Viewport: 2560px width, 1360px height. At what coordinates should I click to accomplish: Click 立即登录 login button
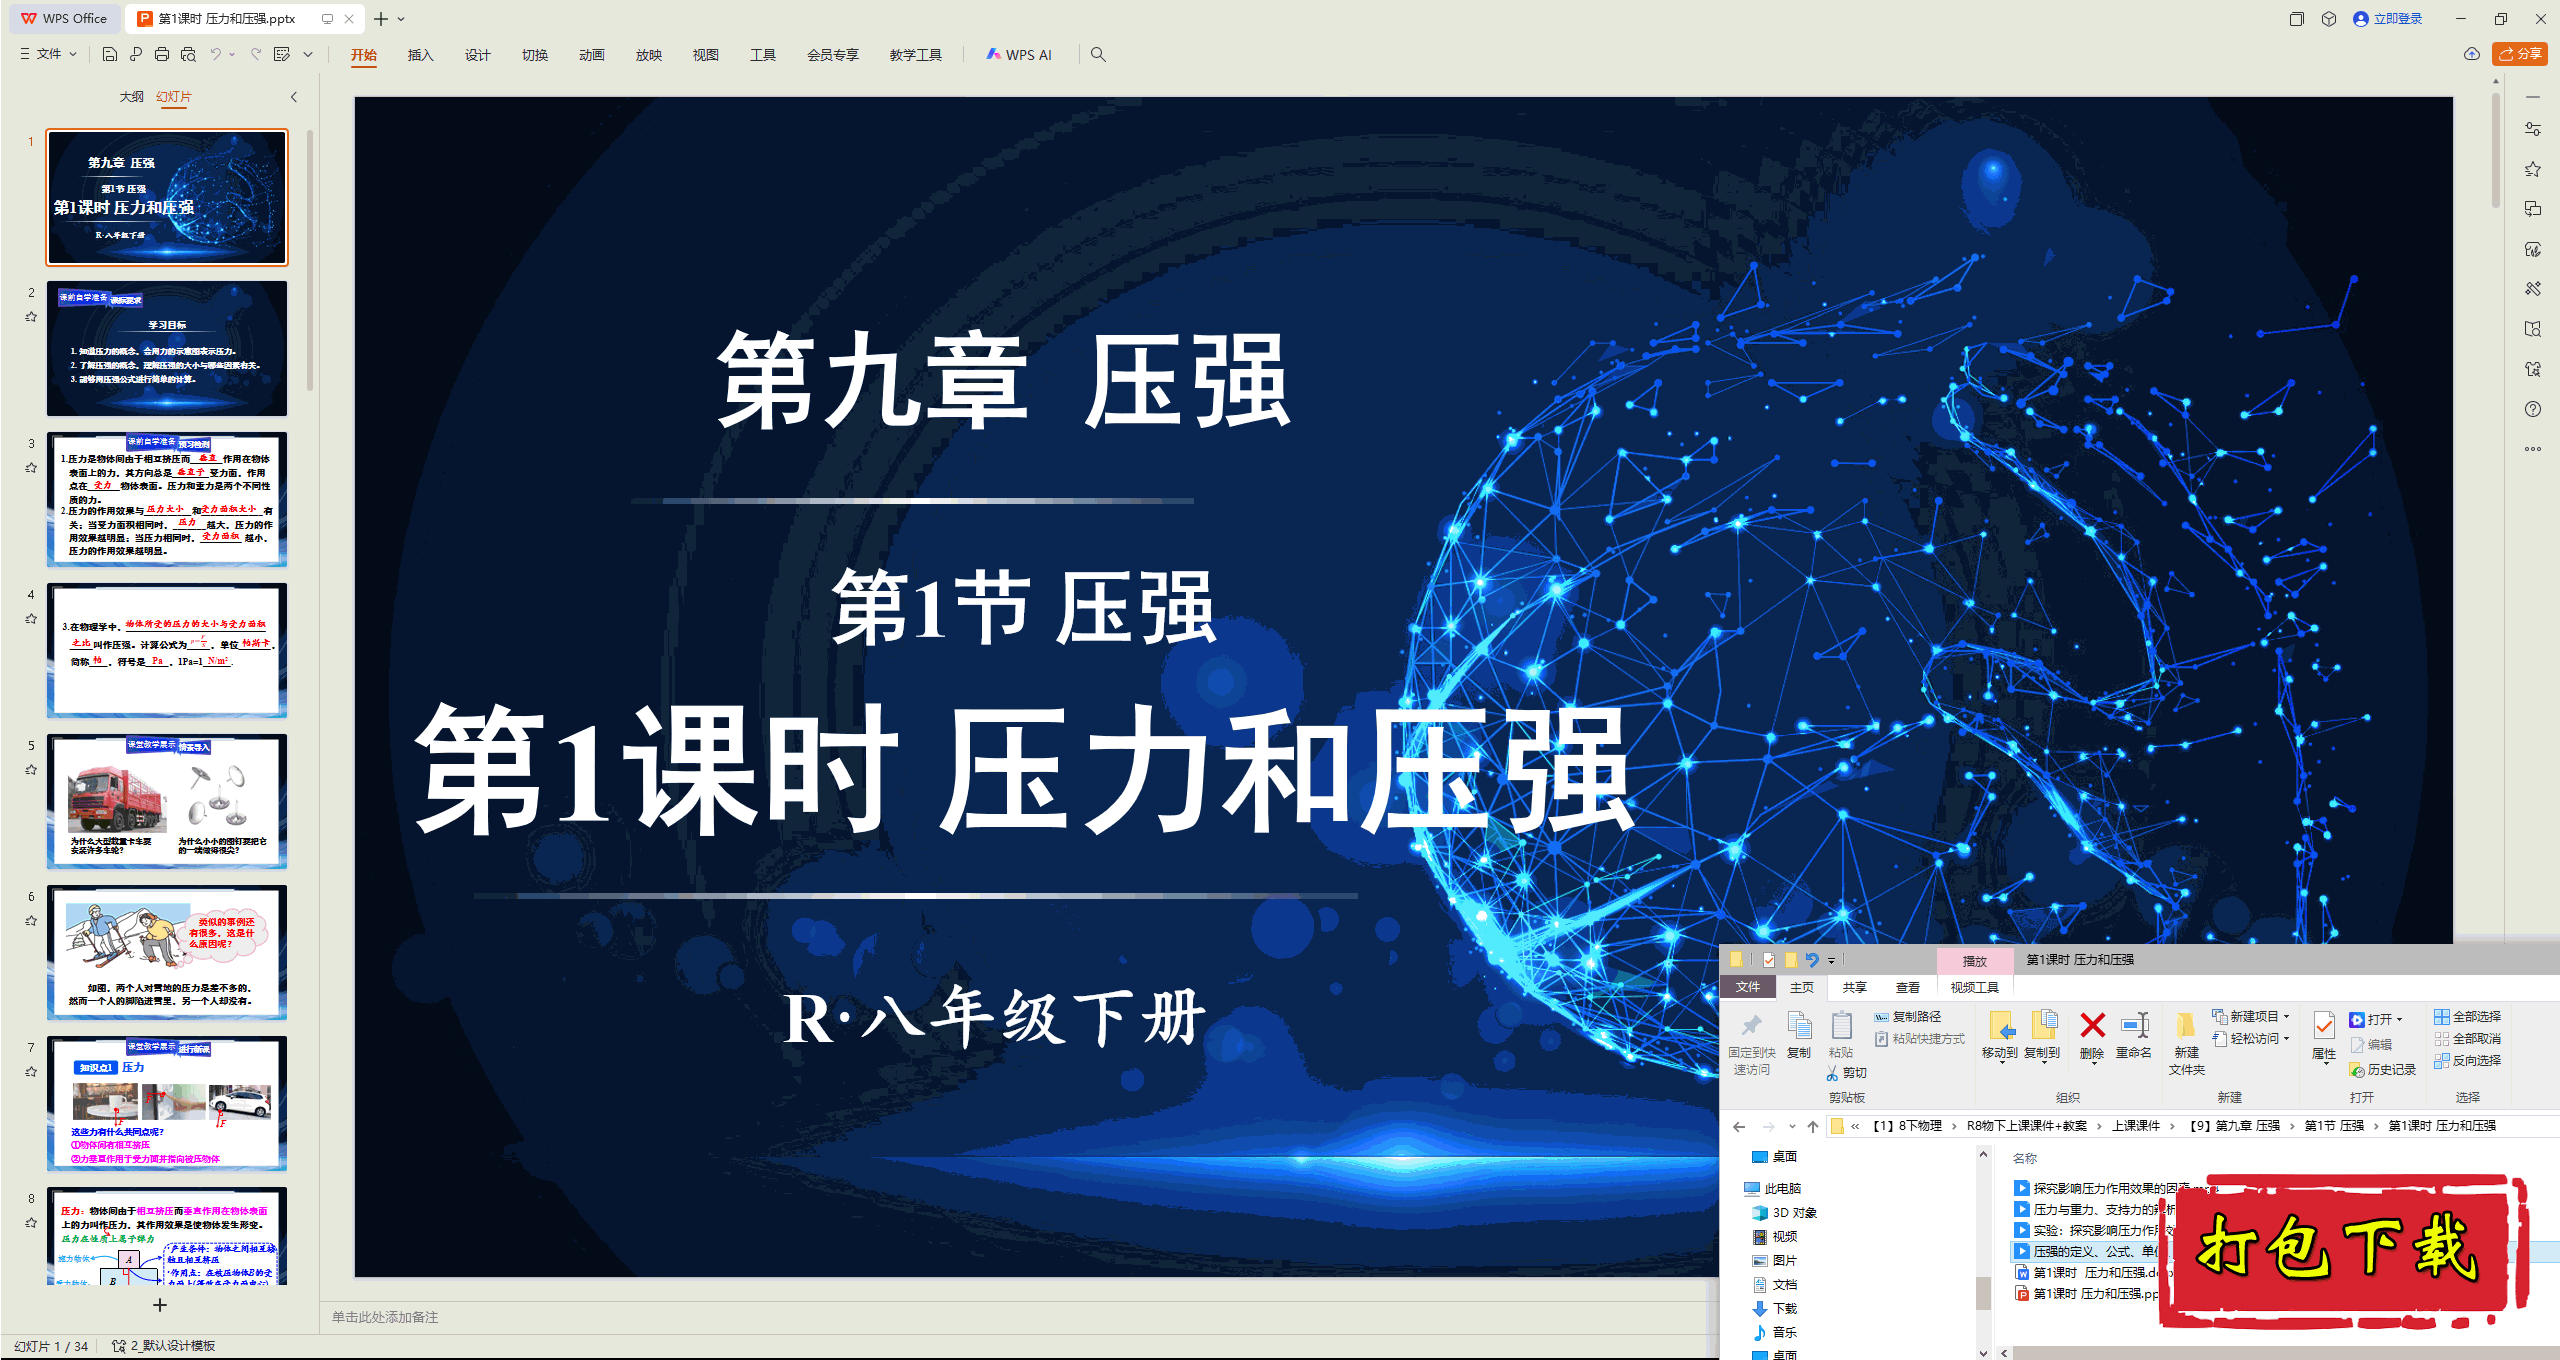click(x=2388, y=19)
